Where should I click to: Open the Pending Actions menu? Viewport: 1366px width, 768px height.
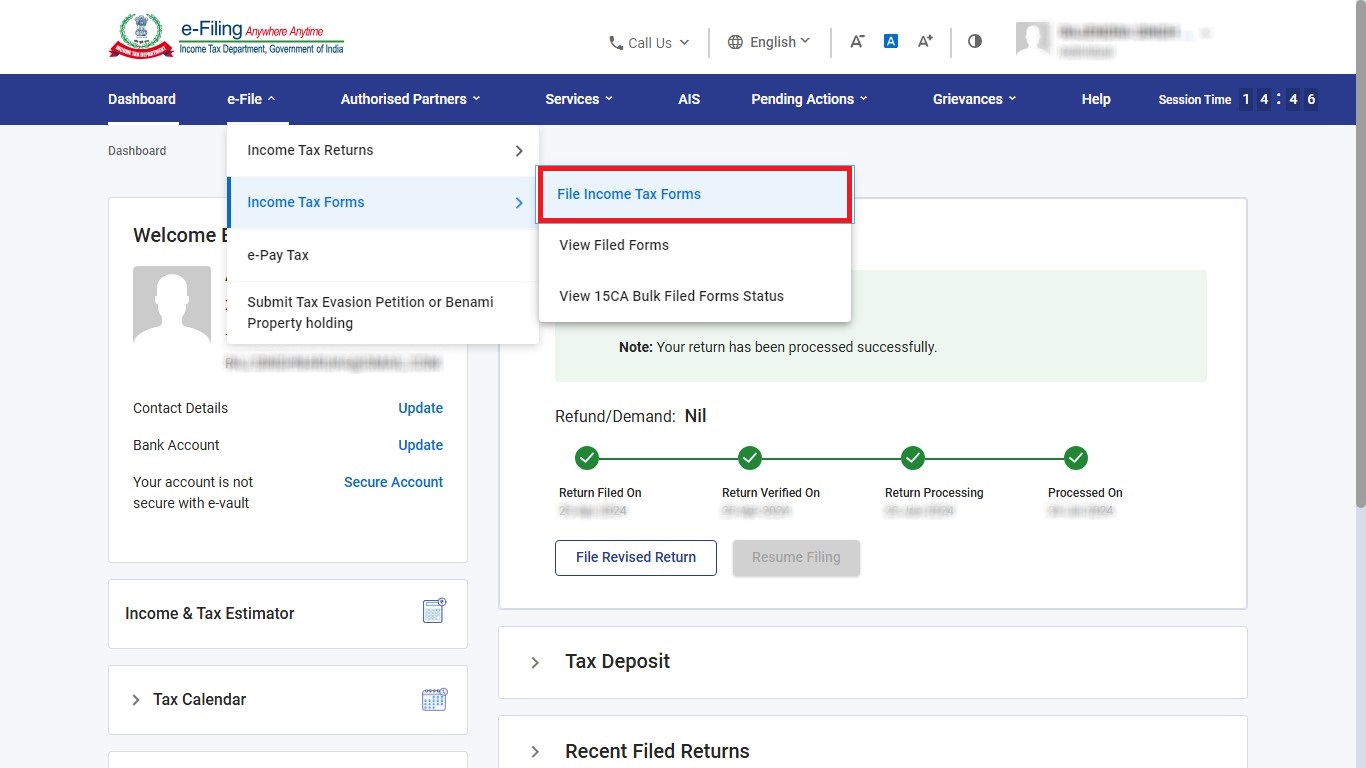pos(809,99)
